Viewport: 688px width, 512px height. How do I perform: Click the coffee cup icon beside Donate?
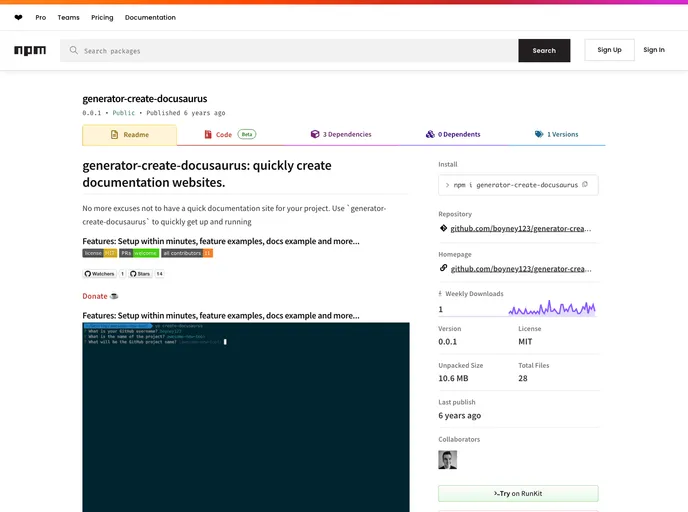114,296
